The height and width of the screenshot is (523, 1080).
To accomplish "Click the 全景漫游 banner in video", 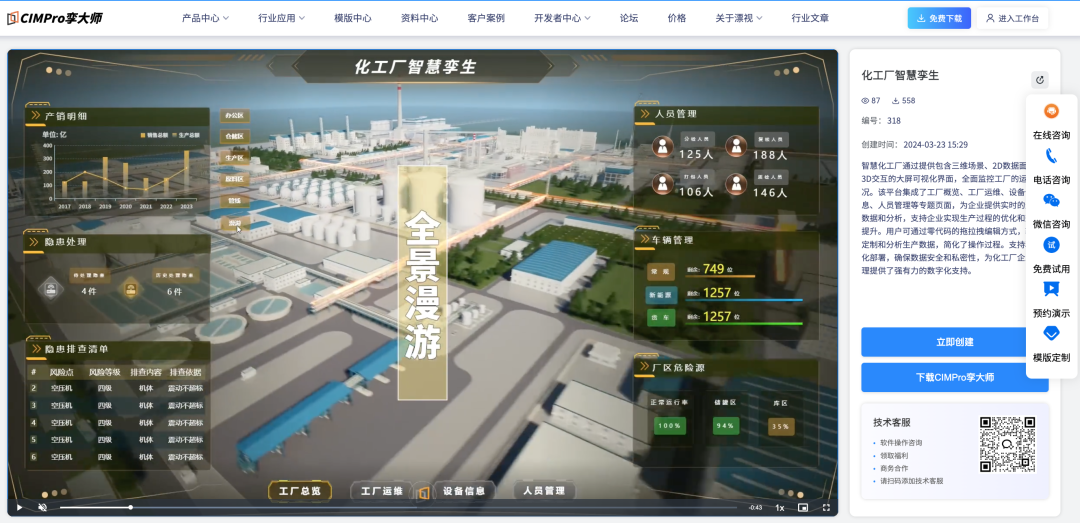I will (x=423, y=283).
